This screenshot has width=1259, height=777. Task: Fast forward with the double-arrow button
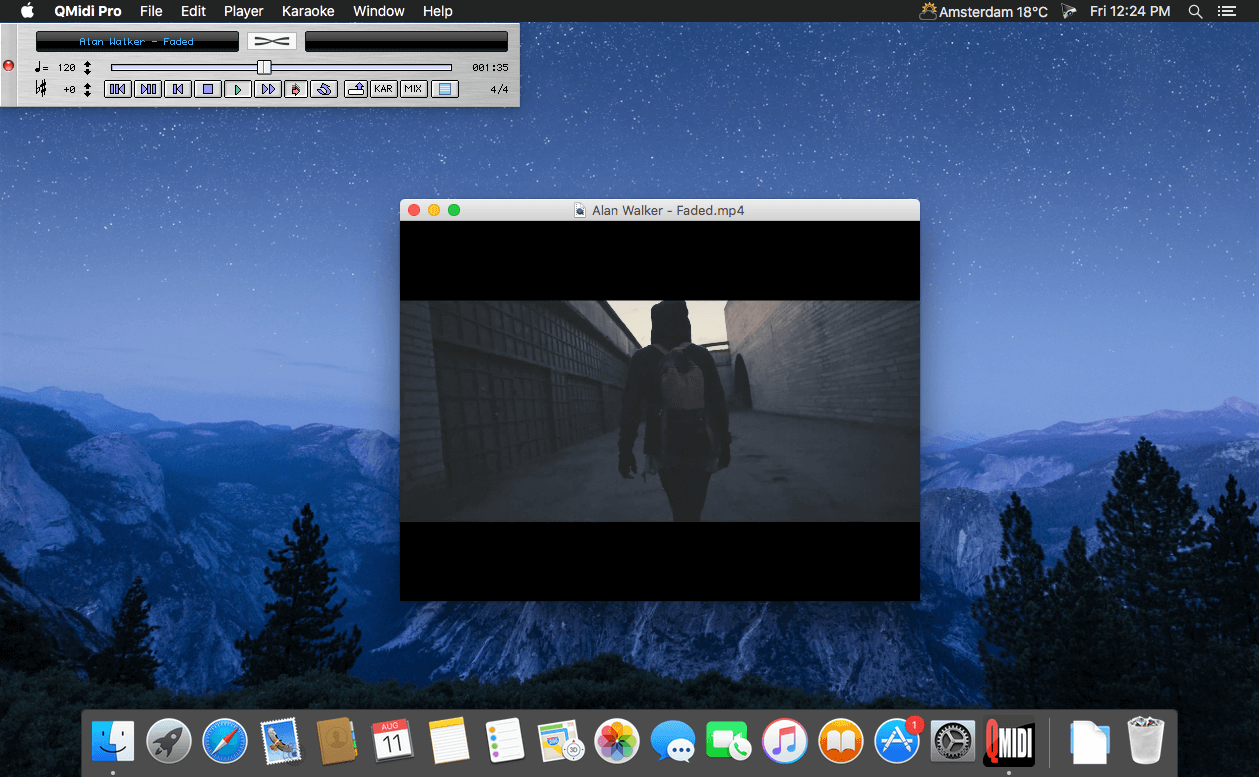point(267,89)
